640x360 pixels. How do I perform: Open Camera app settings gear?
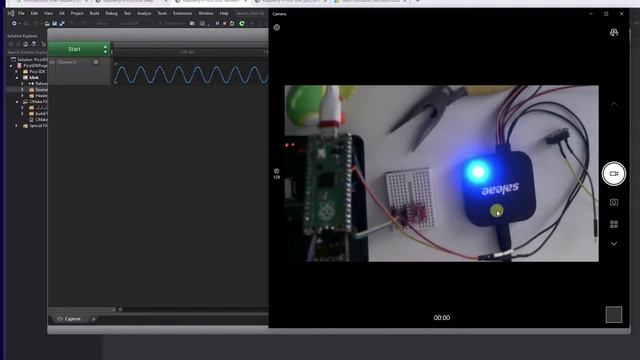[277, 27]
